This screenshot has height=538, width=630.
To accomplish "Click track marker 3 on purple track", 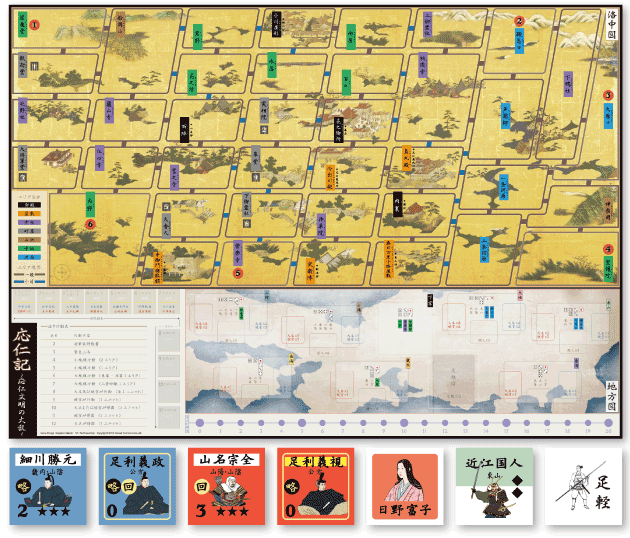I will tap(261, 423).
